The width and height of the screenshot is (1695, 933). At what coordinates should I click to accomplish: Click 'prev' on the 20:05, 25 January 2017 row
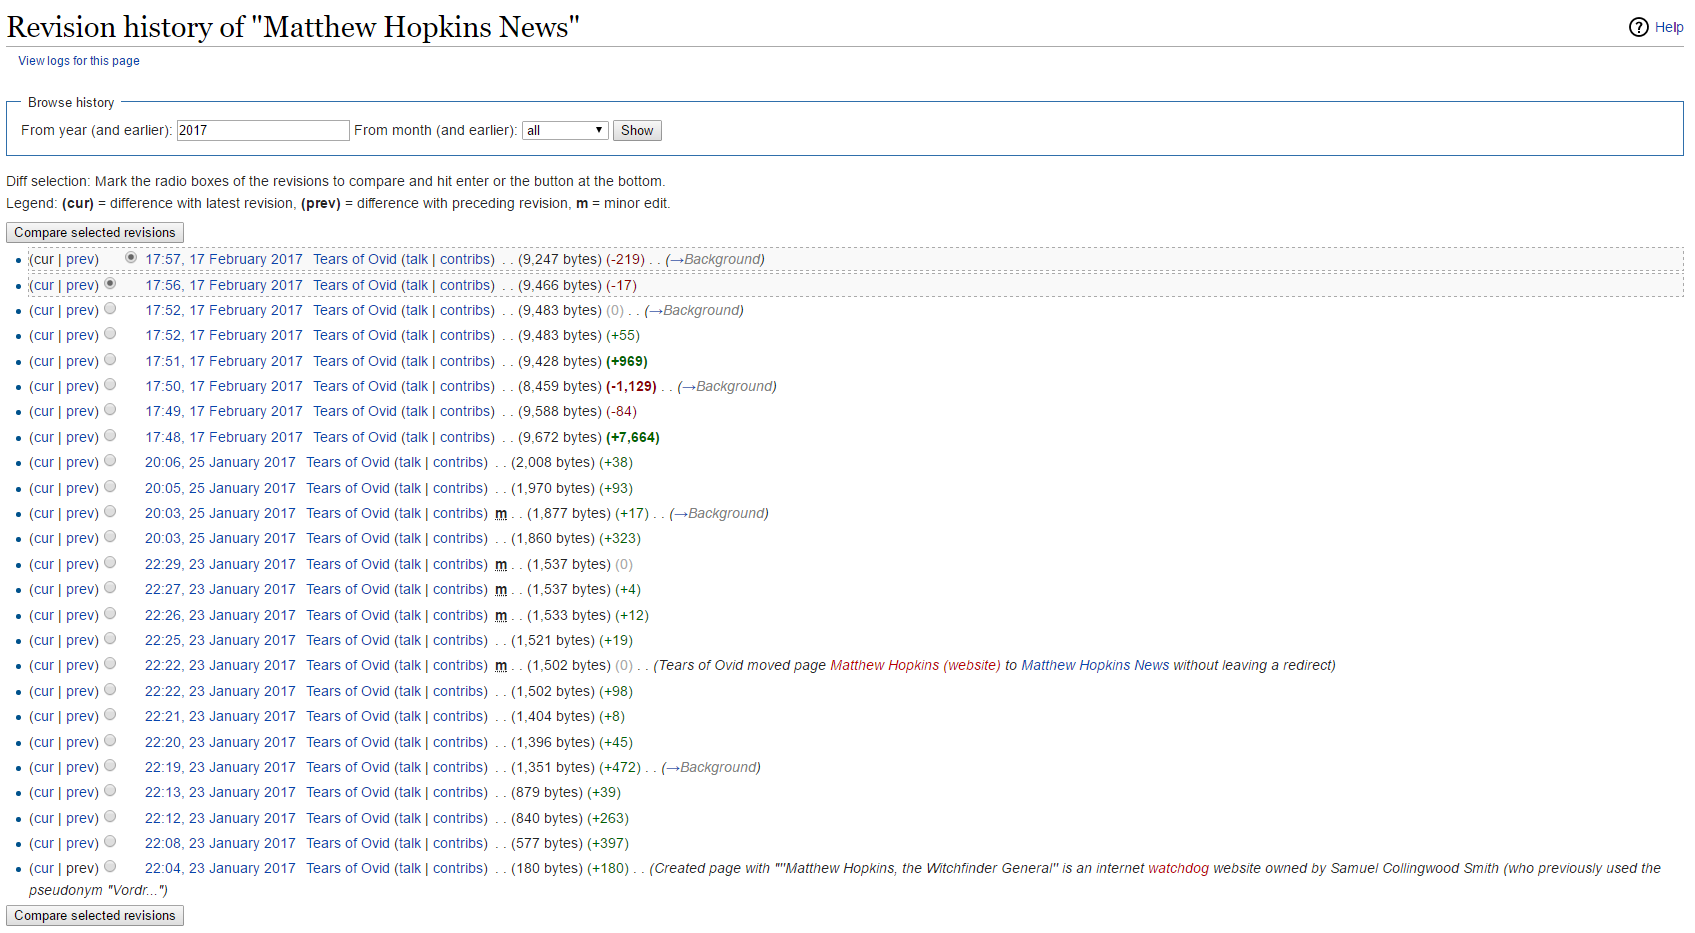(x=82, y=488)
